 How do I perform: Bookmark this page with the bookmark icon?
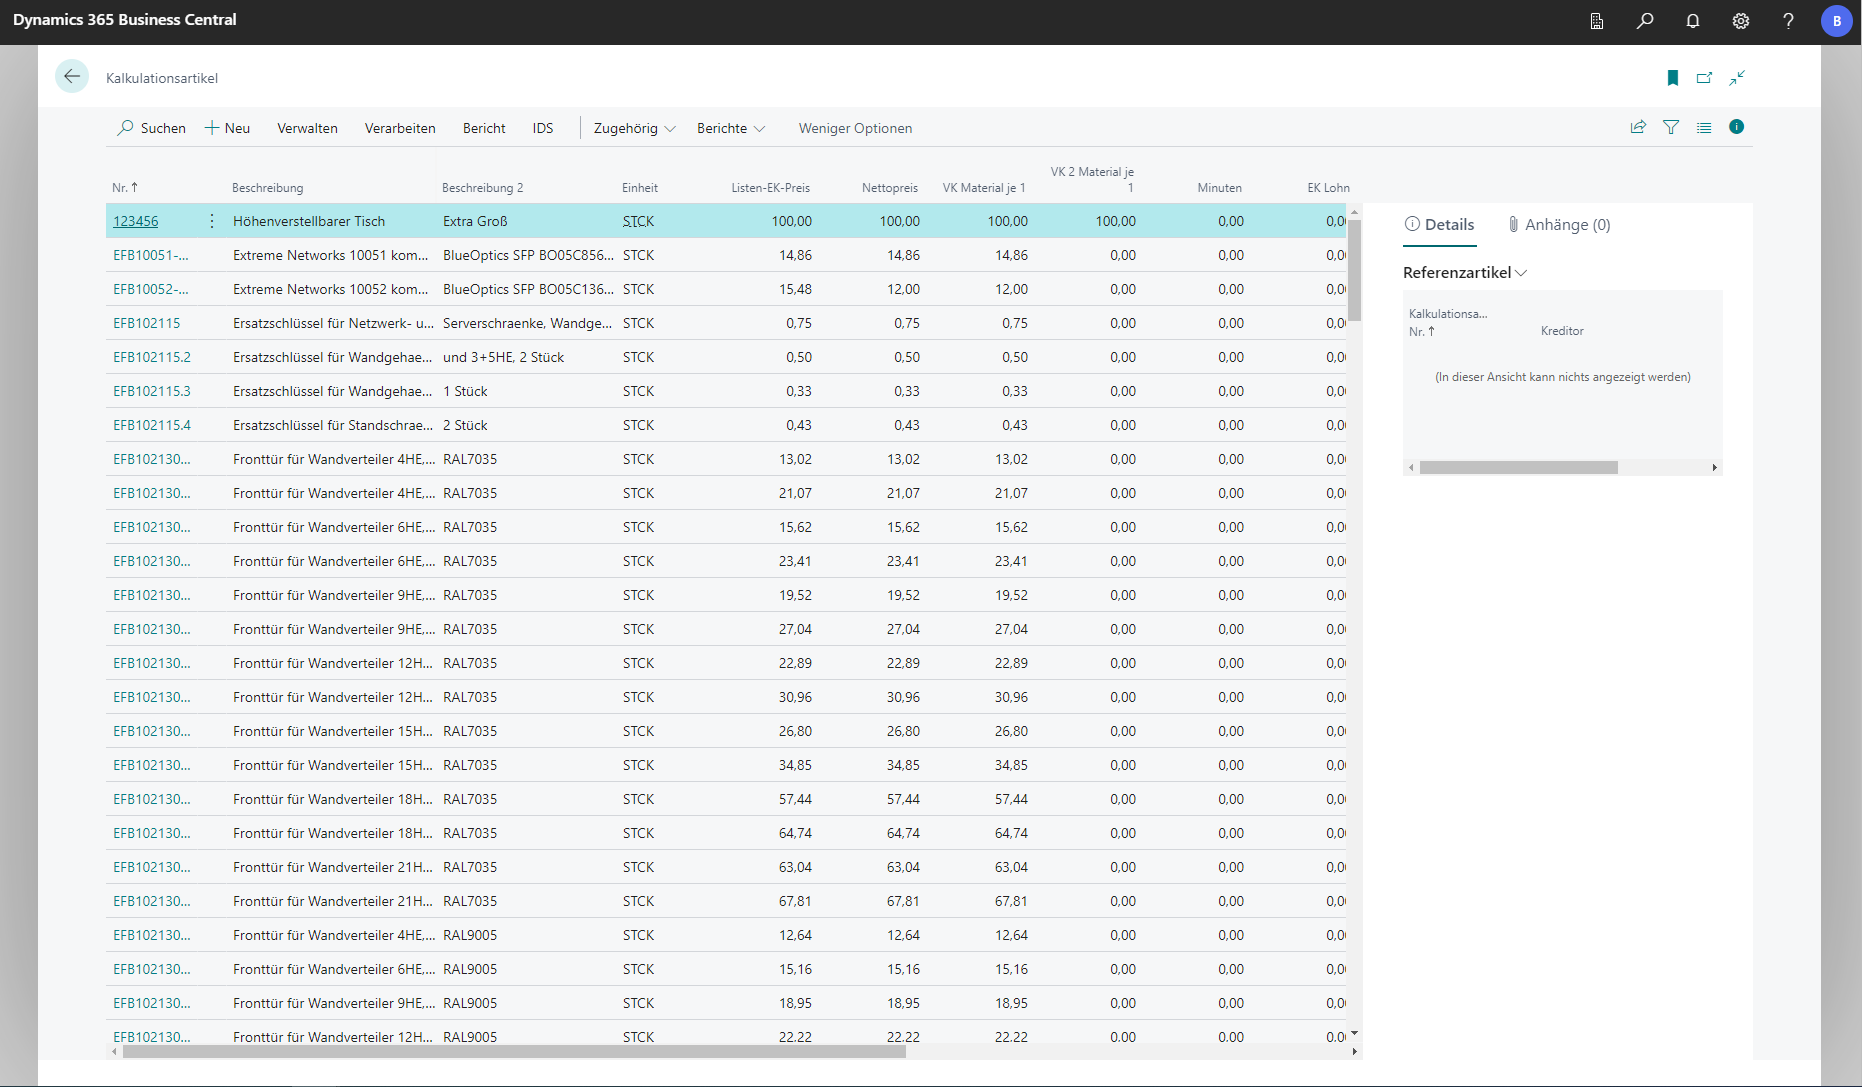1673,78
